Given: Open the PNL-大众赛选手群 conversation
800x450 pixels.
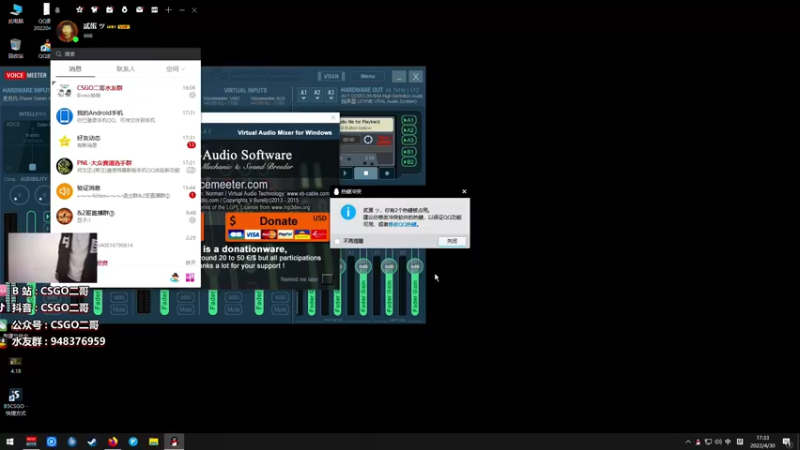Looking at the screenshot, I should click(x=126, y=166).
